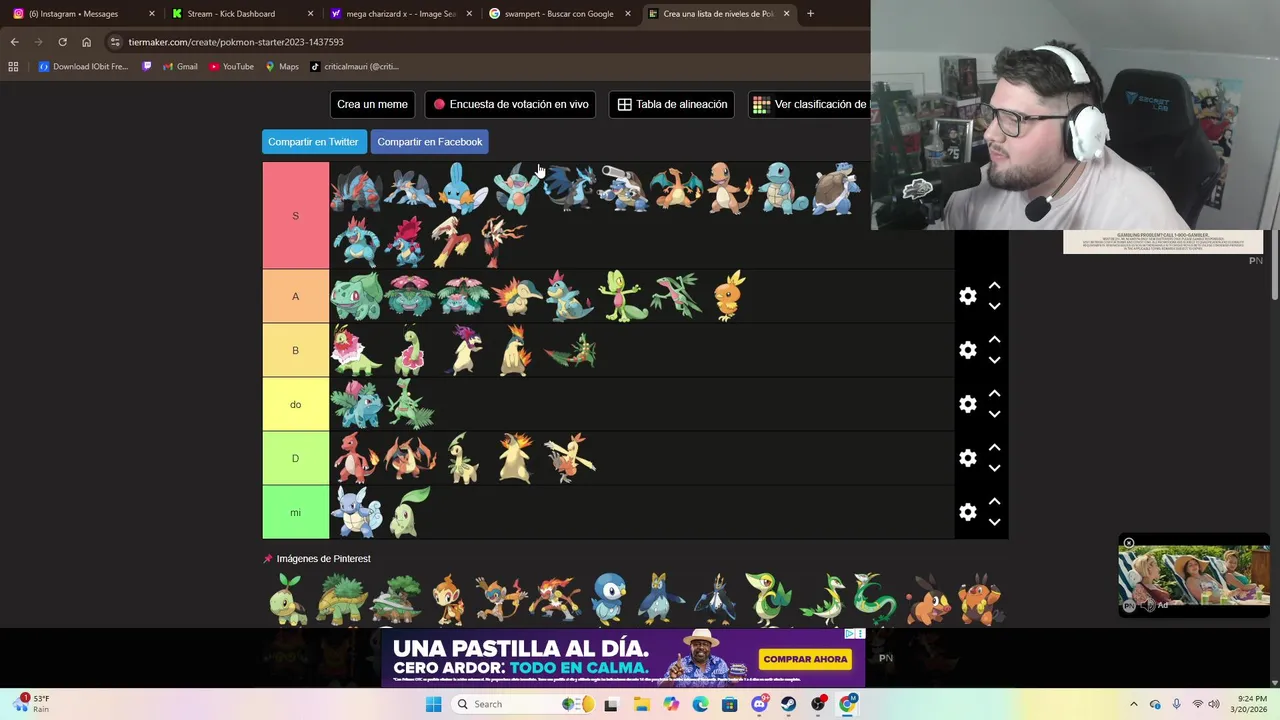Image resolution: width=1280 pixels, height=720 pixels.
Task: Open settings gear for tier D row
Action: coord(967,458)
